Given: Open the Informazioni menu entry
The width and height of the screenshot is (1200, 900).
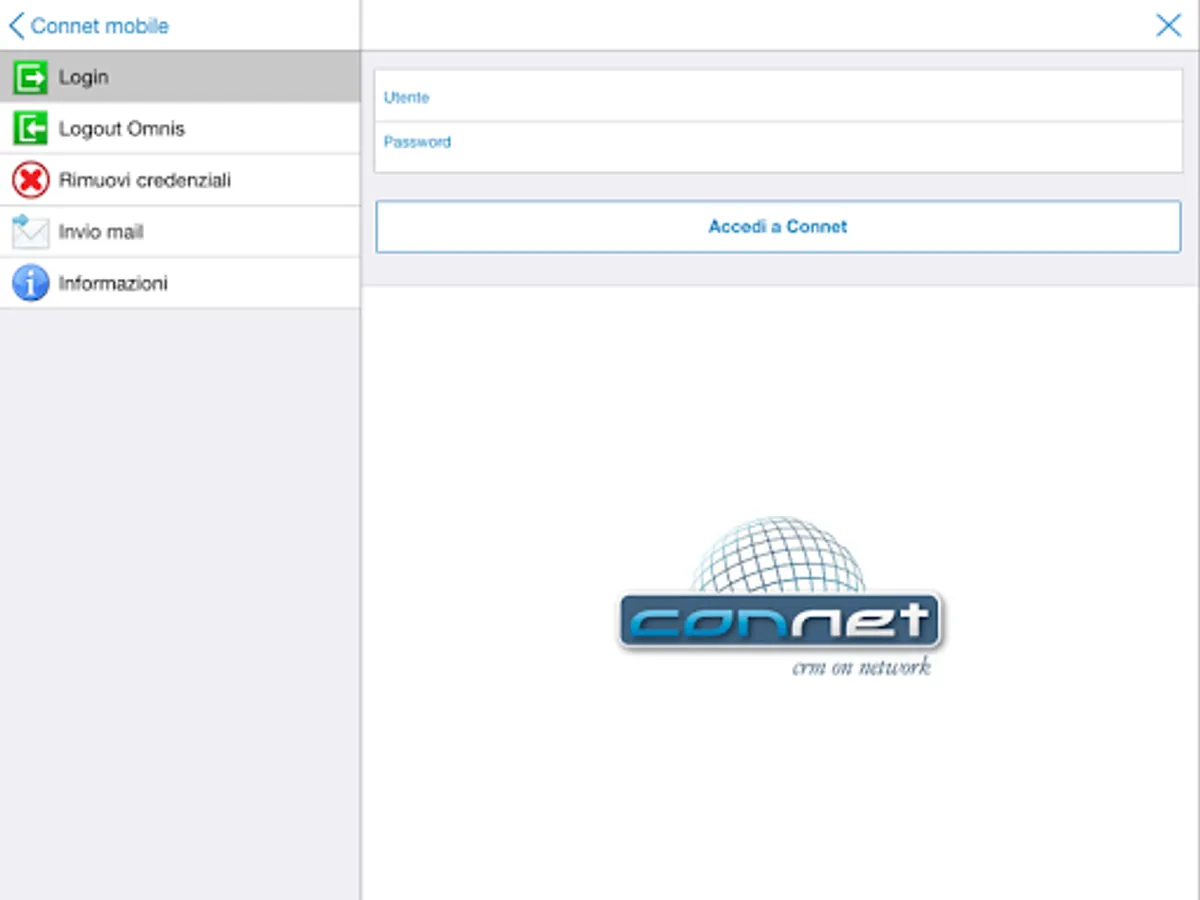Looking at the screenshot, I should coord(180,283).
